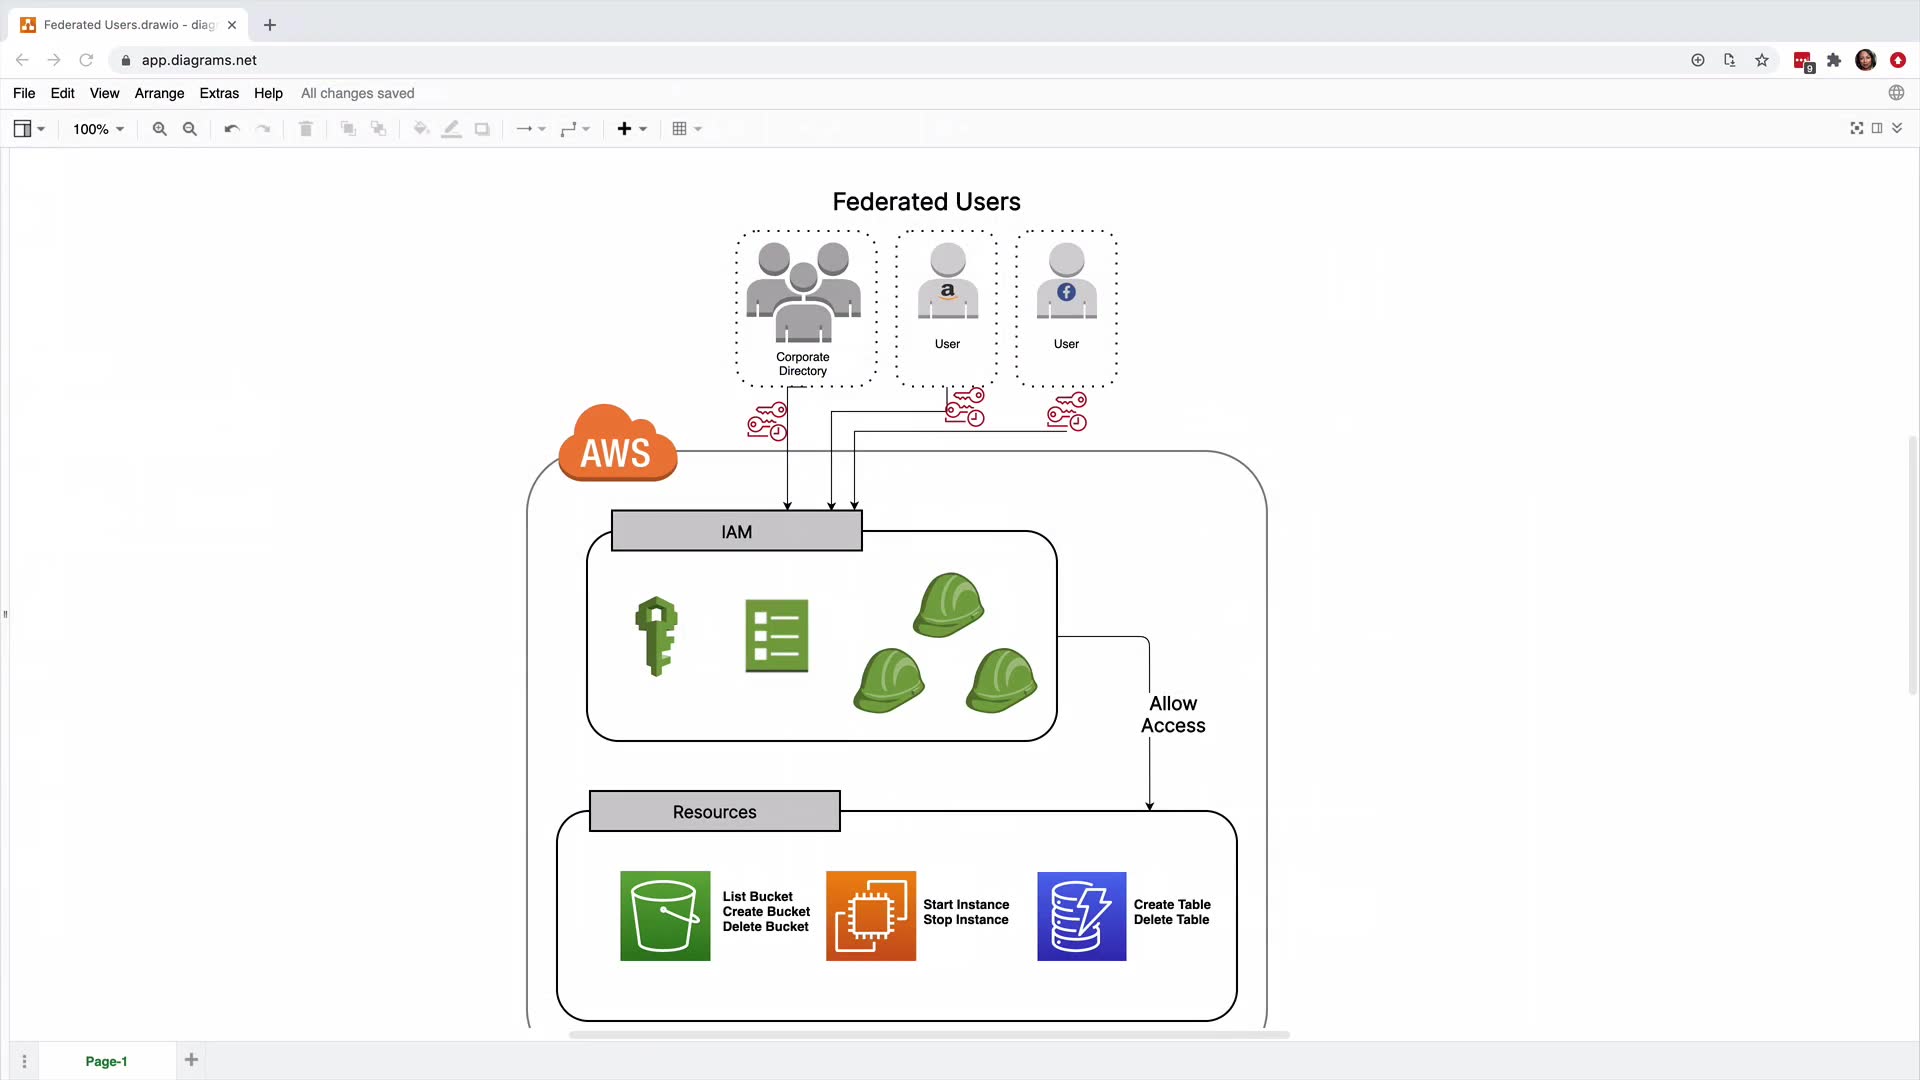
Task: Undo the last change
Action: pos(232,129)
